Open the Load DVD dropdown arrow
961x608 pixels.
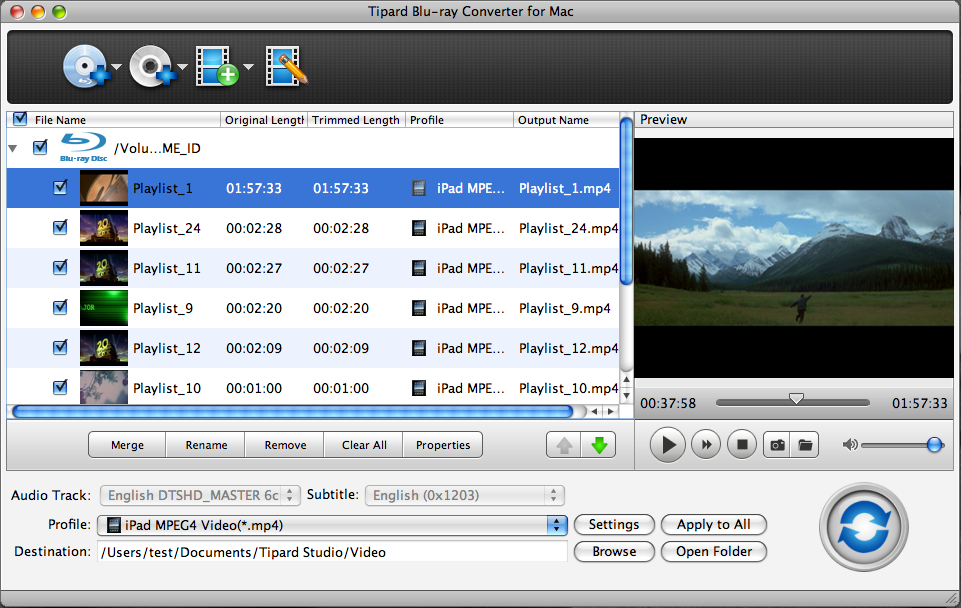183,67
